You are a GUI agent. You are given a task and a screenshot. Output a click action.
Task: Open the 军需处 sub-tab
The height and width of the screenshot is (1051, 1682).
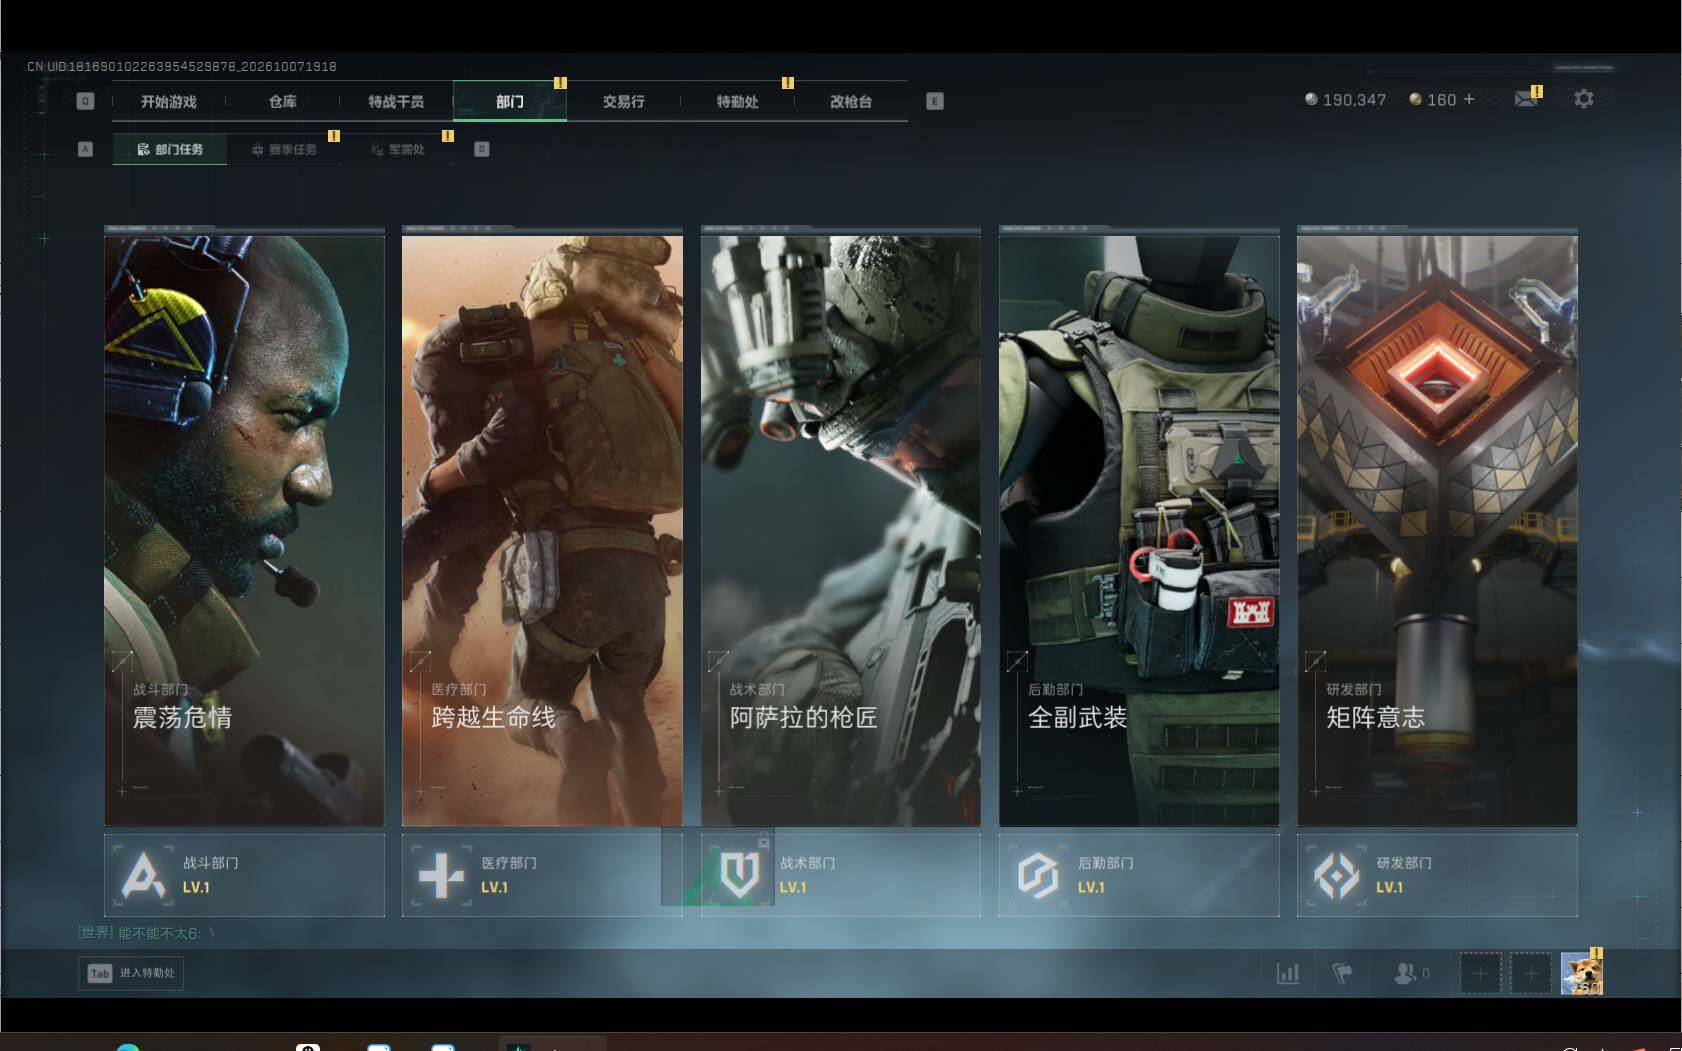click(398, 149)
